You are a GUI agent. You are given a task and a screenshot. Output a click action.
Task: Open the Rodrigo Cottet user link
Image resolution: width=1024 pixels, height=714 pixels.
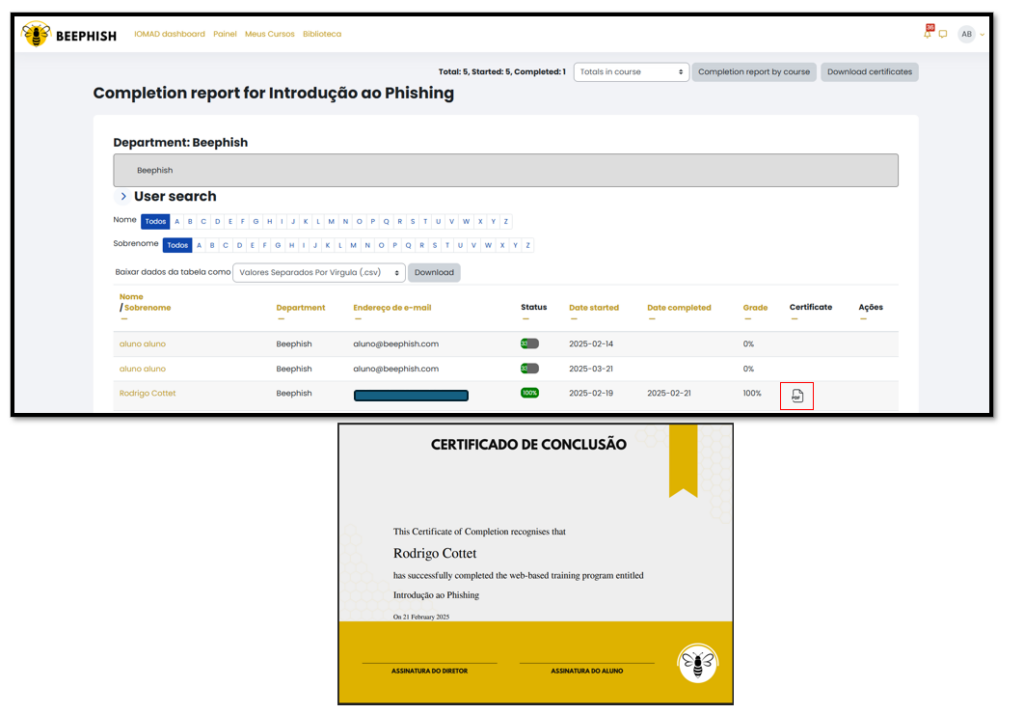(x=148, y=393)
